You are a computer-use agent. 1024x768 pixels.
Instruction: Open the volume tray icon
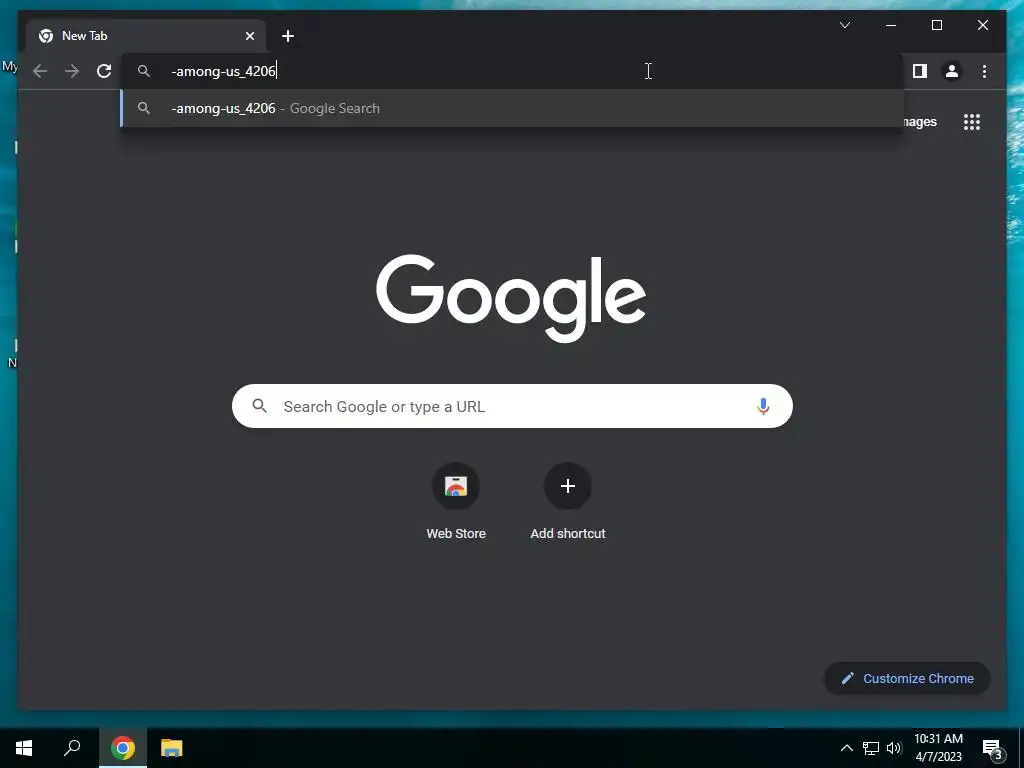894,748
